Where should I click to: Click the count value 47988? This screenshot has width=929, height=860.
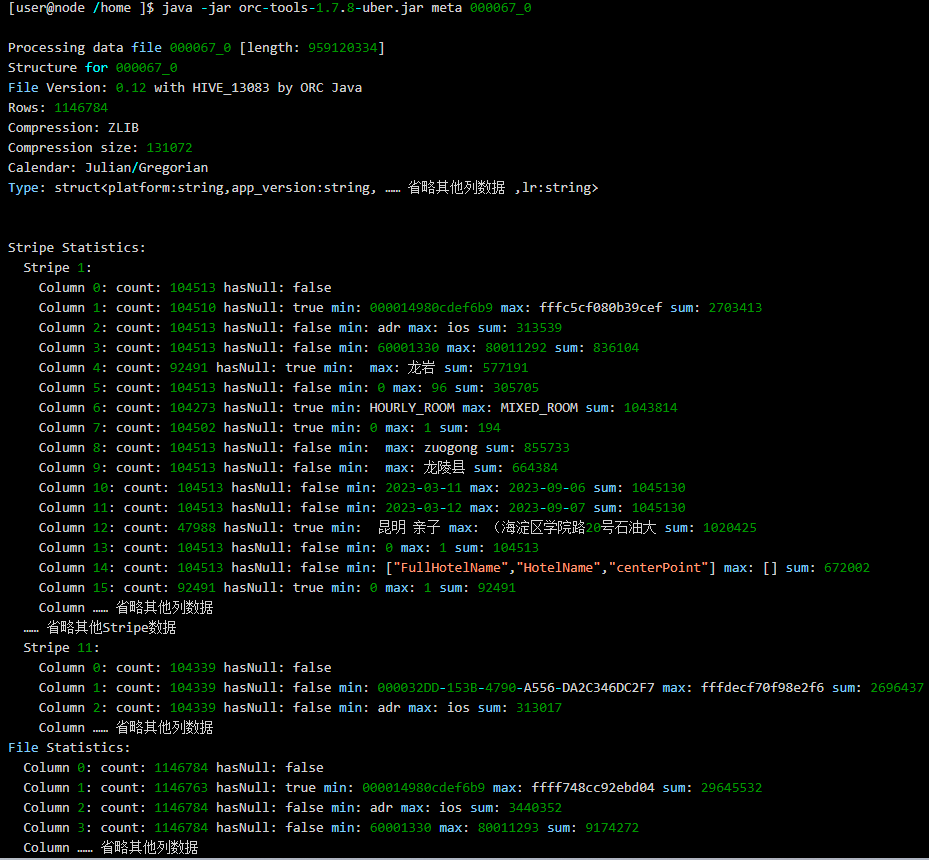pos(196,528)
